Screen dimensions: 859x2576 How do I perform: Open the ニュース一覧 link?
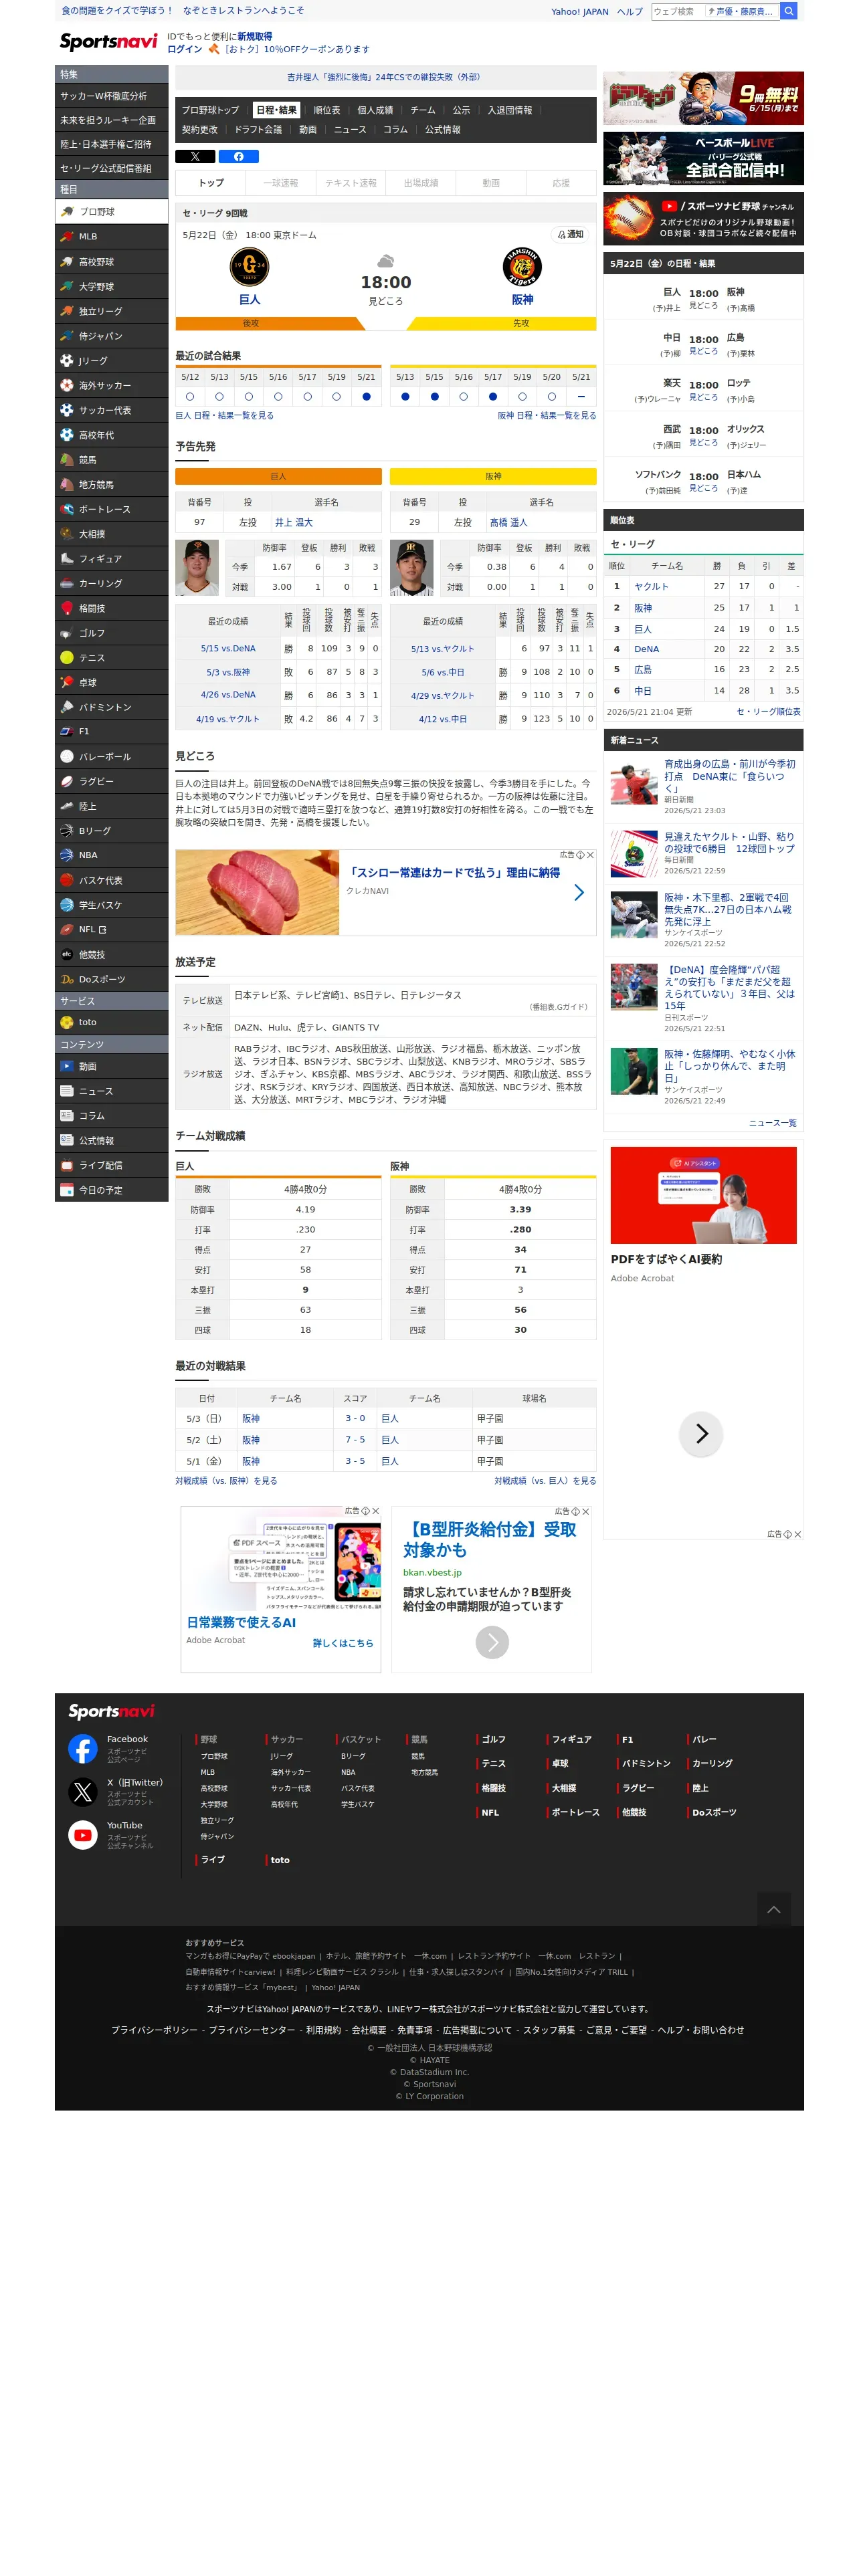point(773,1123)
